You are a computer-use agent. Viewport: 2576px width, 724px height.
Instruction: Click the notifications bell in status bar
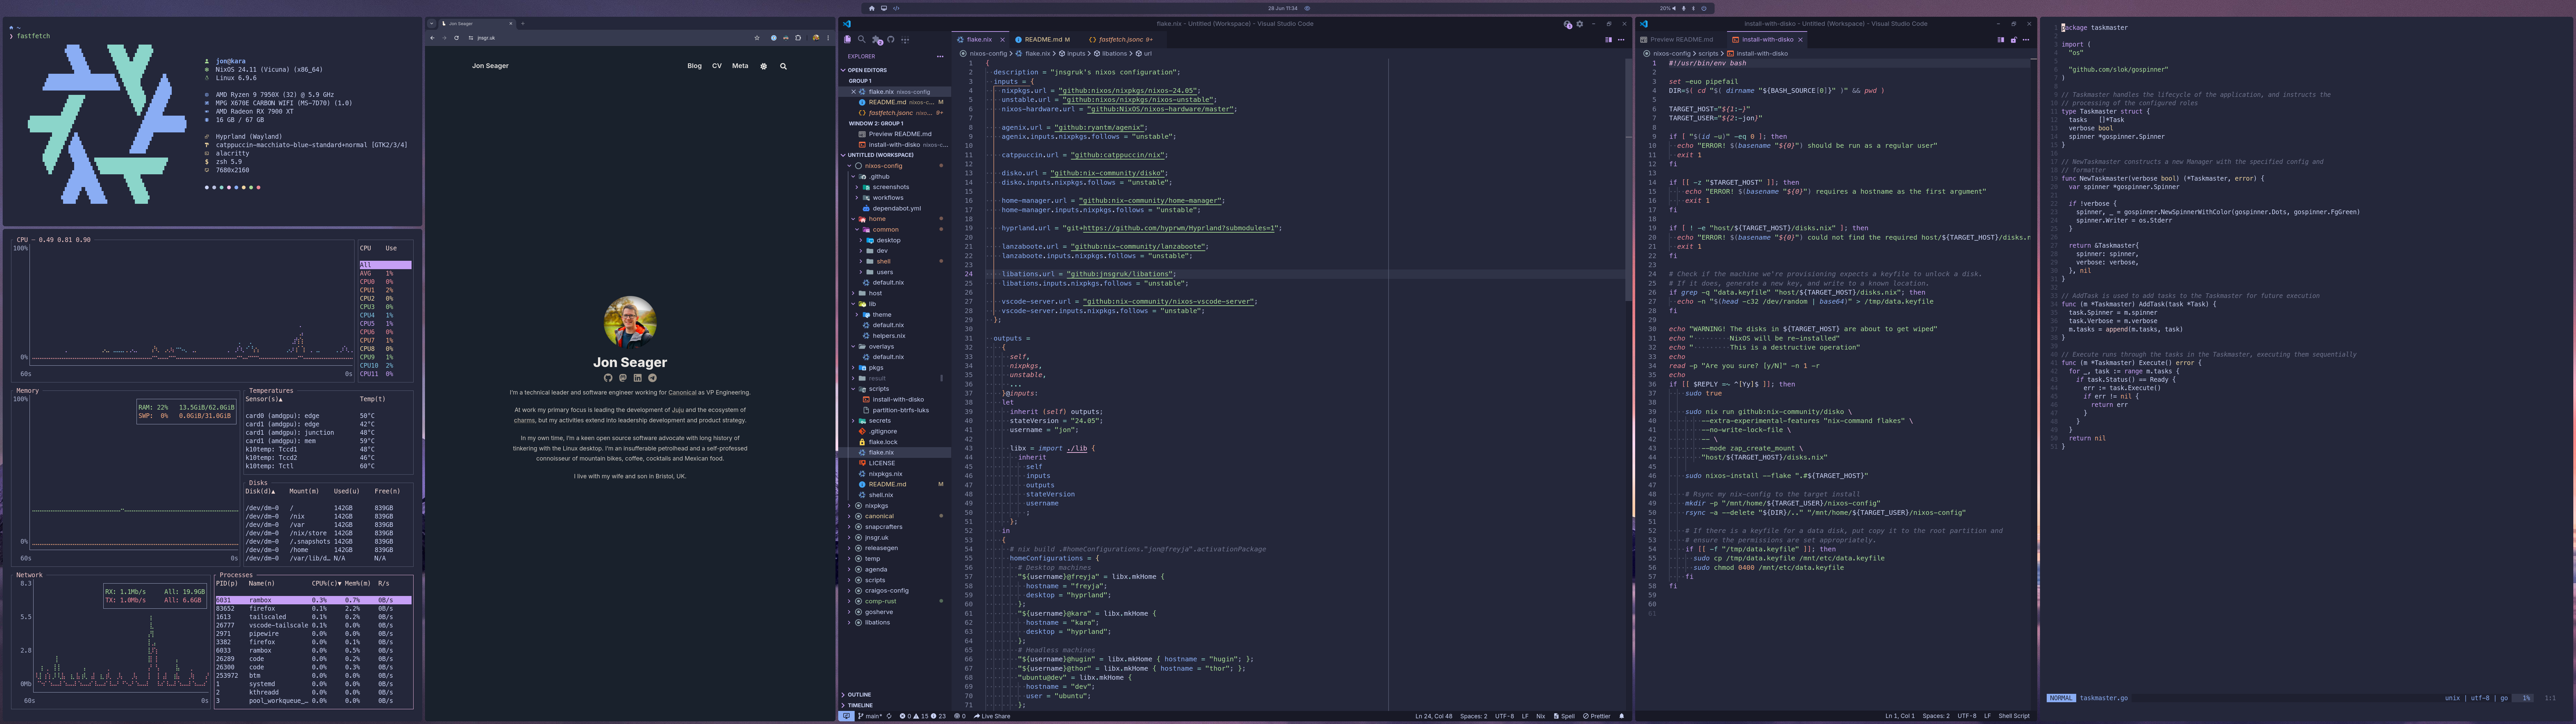[x=1622, y=716]
